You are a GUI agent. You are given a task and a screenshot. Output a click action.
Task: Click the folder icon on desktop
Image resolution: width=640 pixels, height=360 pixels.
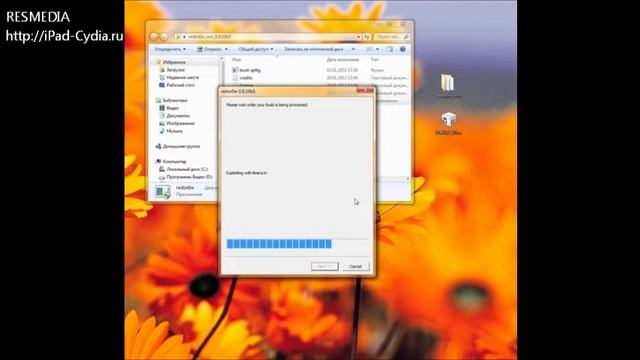click(x=448, y=83)
